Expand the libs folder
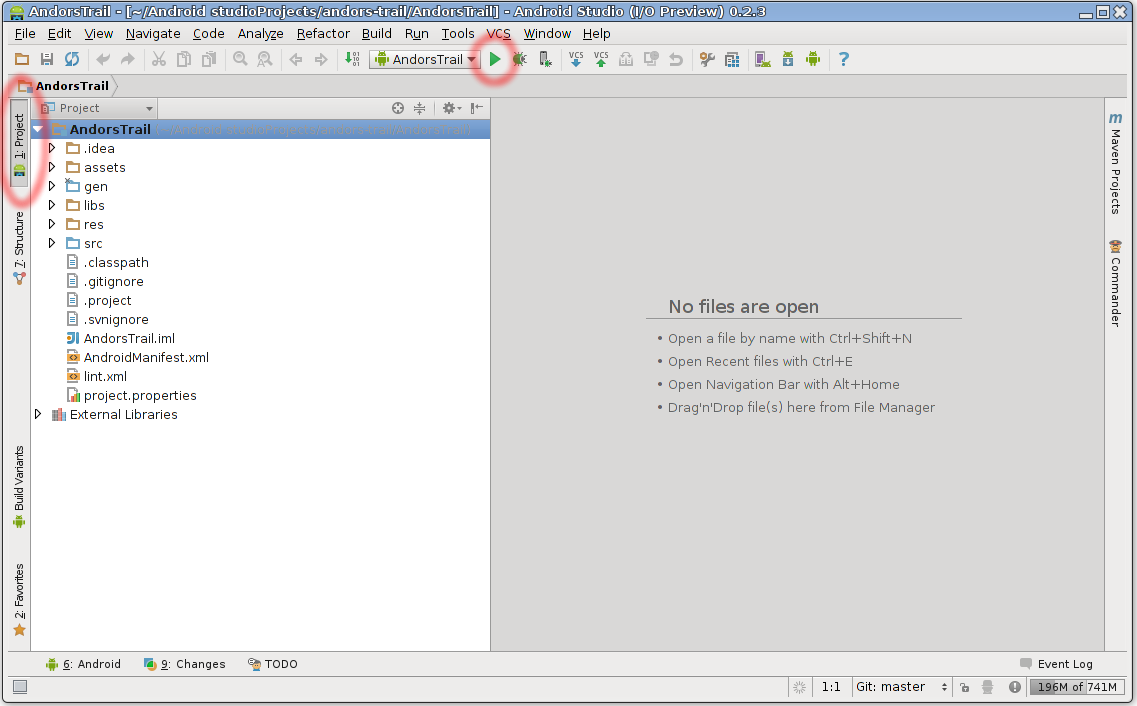The width and height of the screenshot is (1137, 706). [x=52, y=205]
